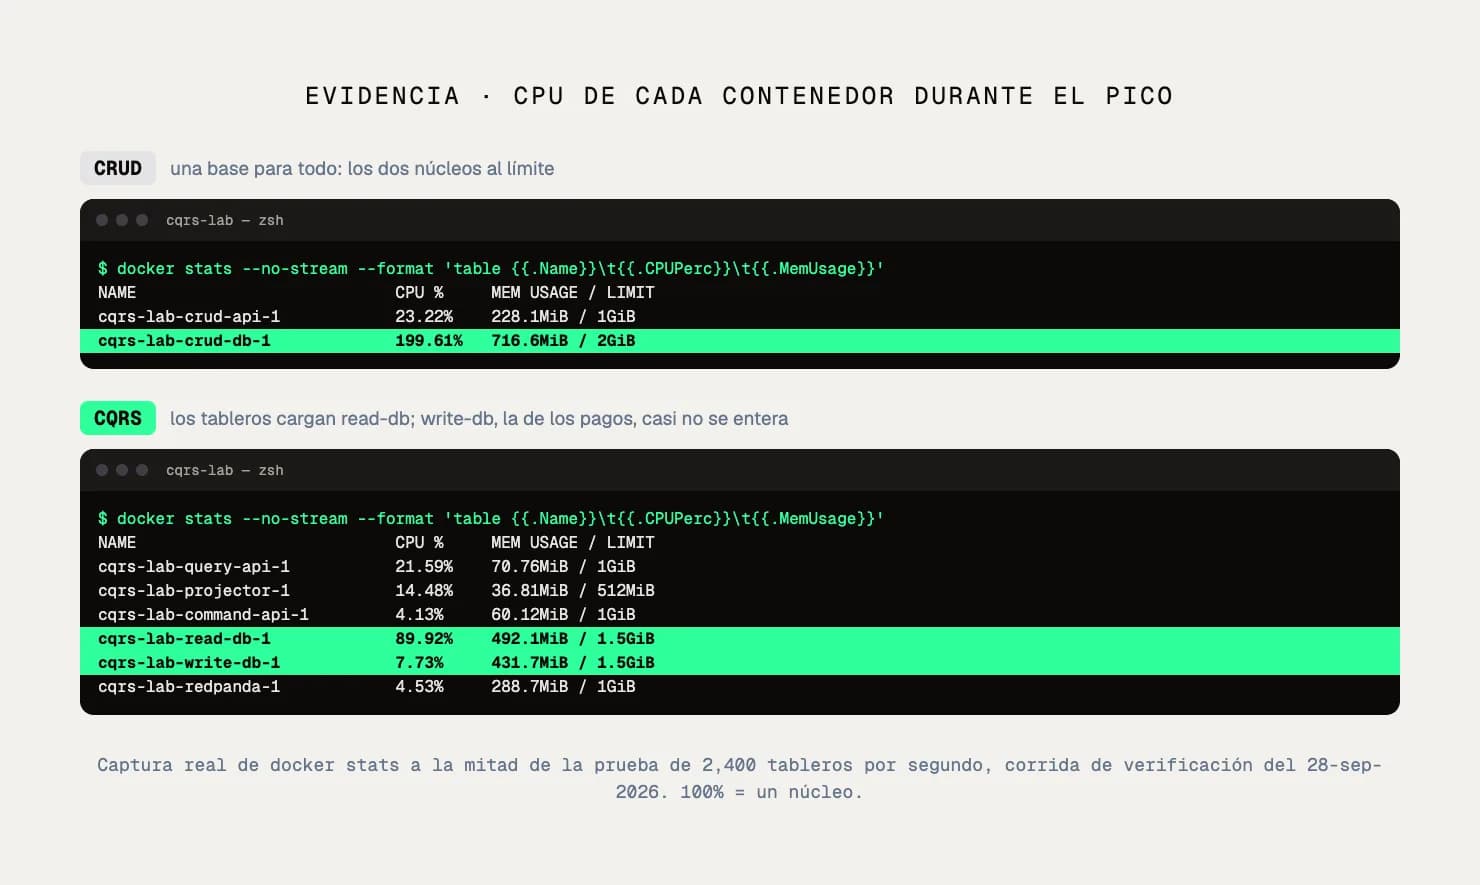The height and width of the screenshot is (885, 1480).
Task: Click the cqrs-lab-crud-api-1 row name
Action: click(189, 316)
